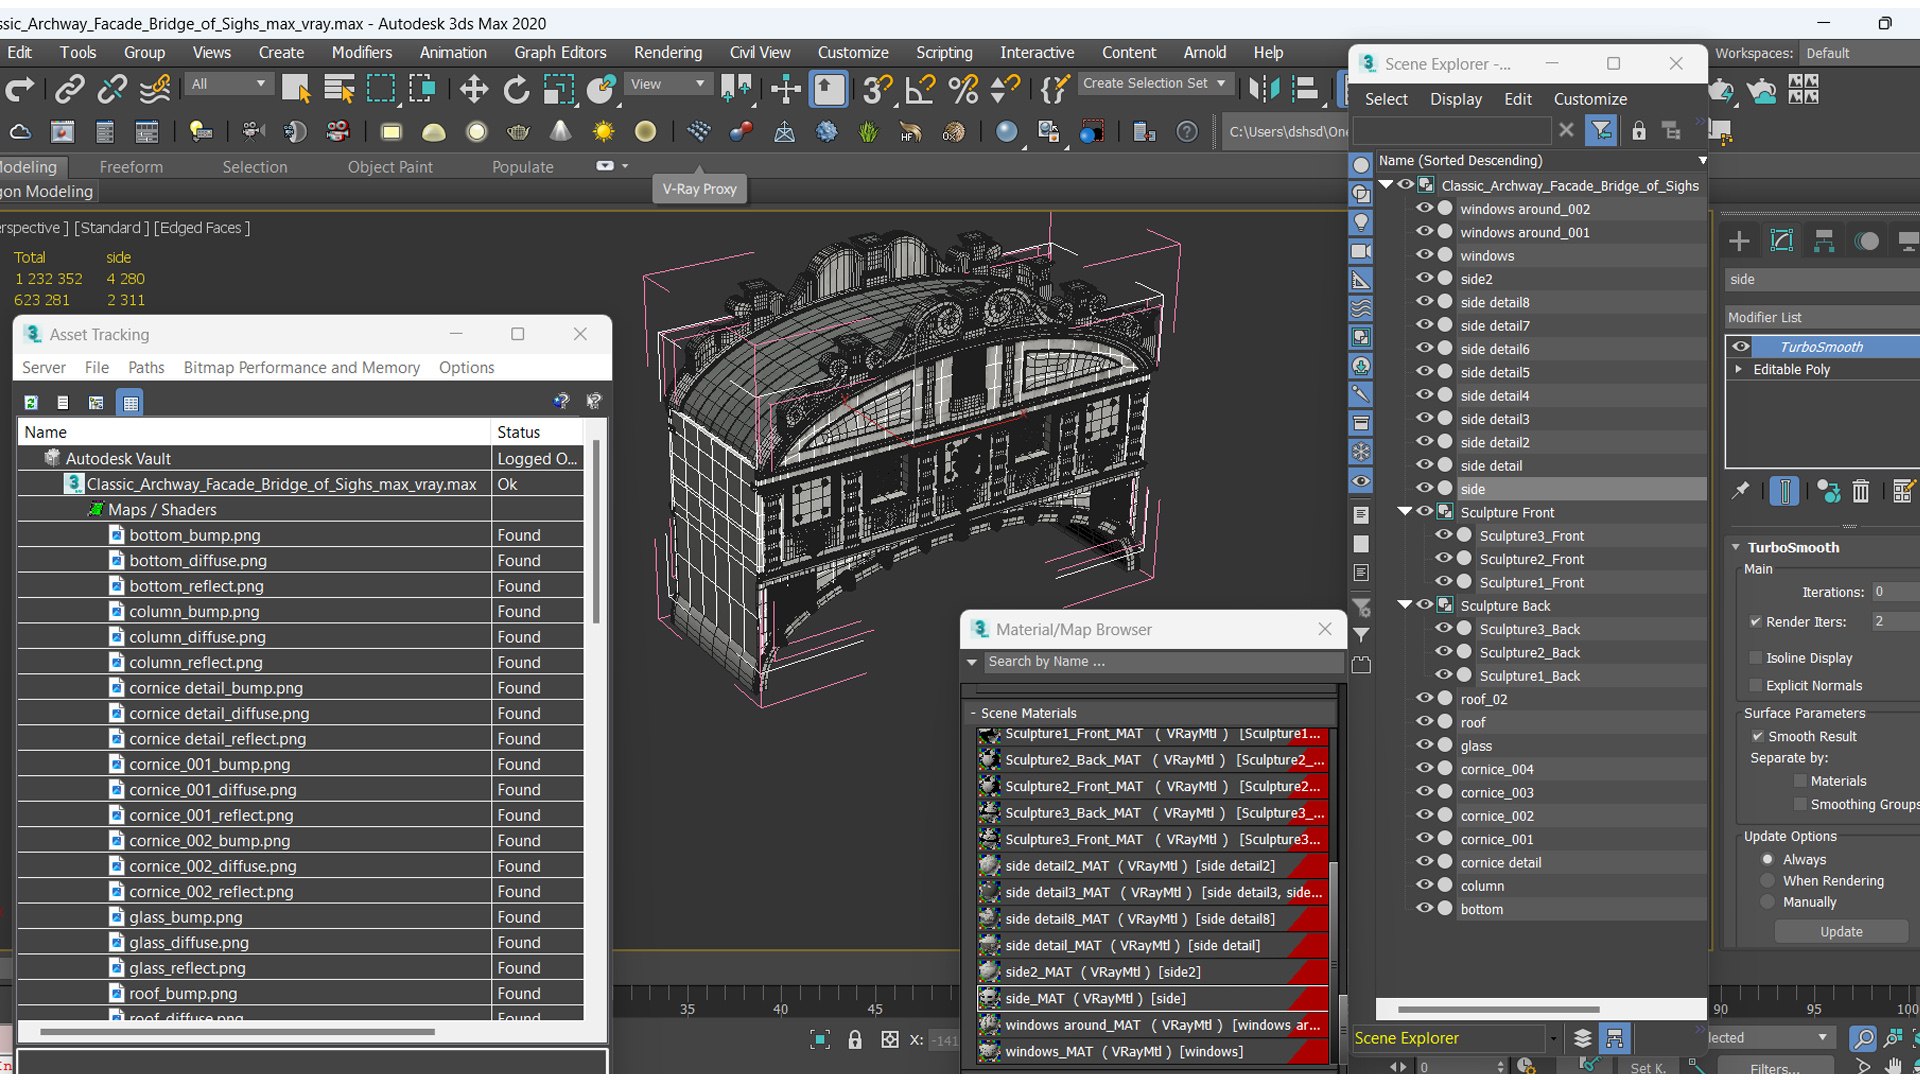This screenshot has height=1080, width=1920.
Task: Open the Rendering menu
Action: coord(667,52)
